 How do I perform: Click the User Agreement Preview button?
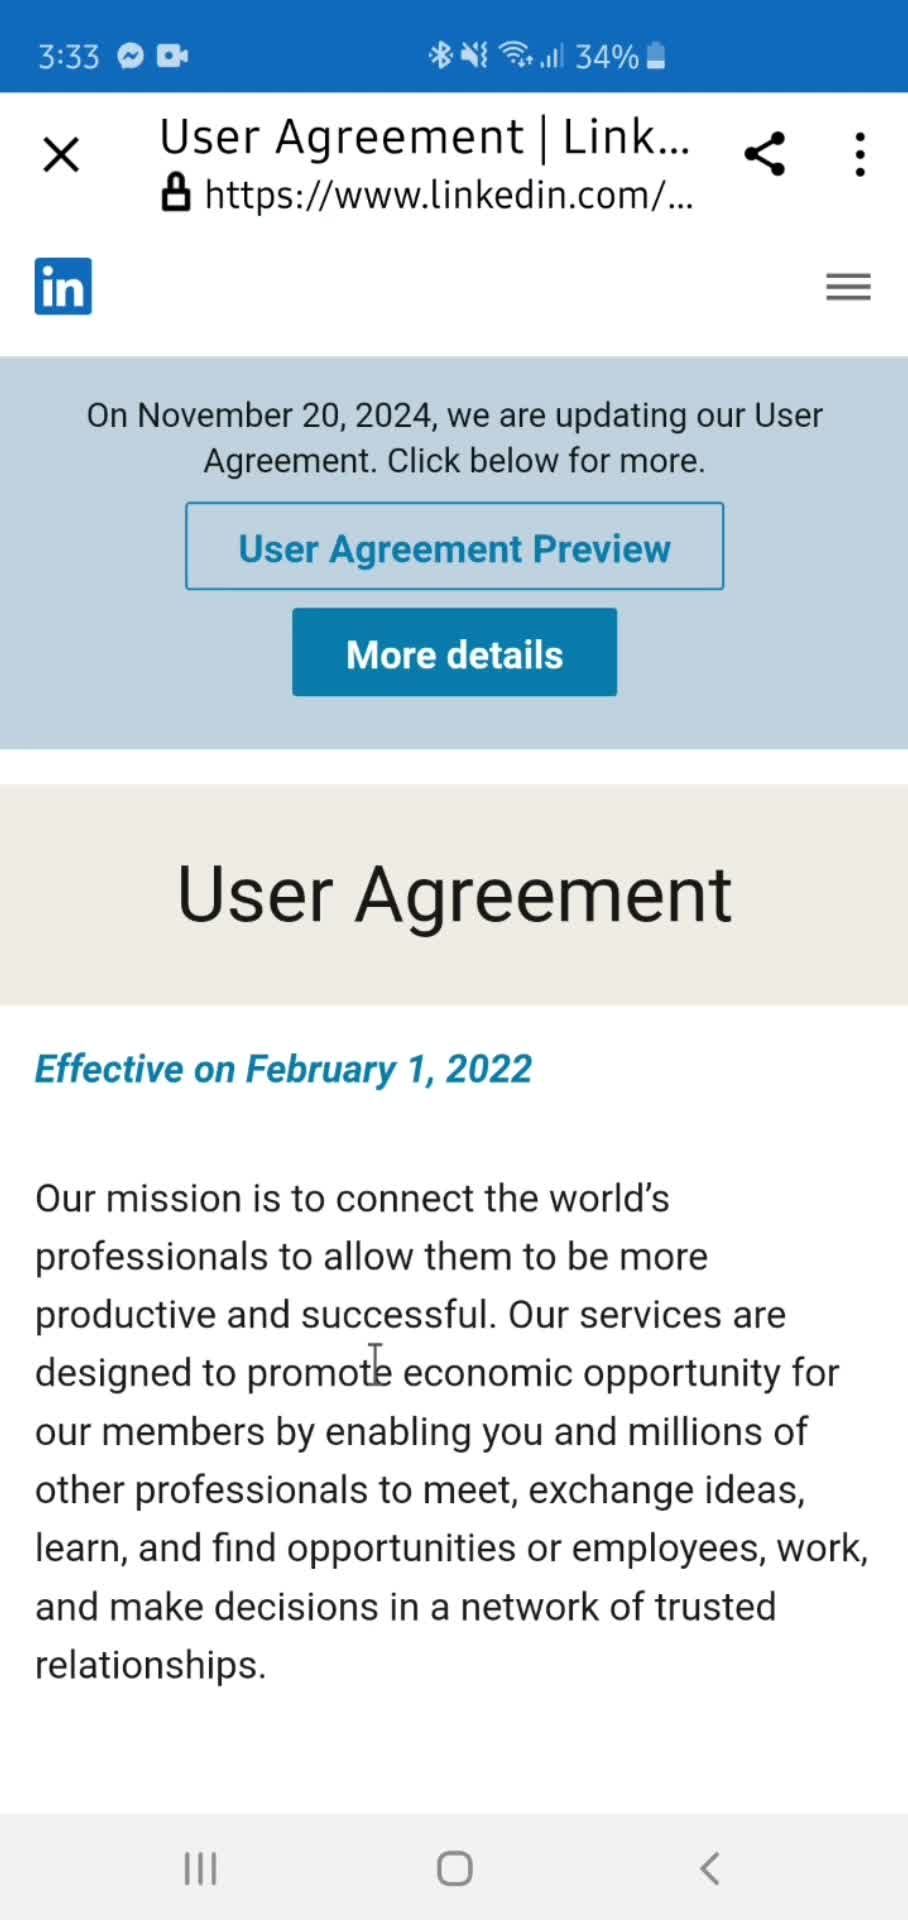pos(454,546)
